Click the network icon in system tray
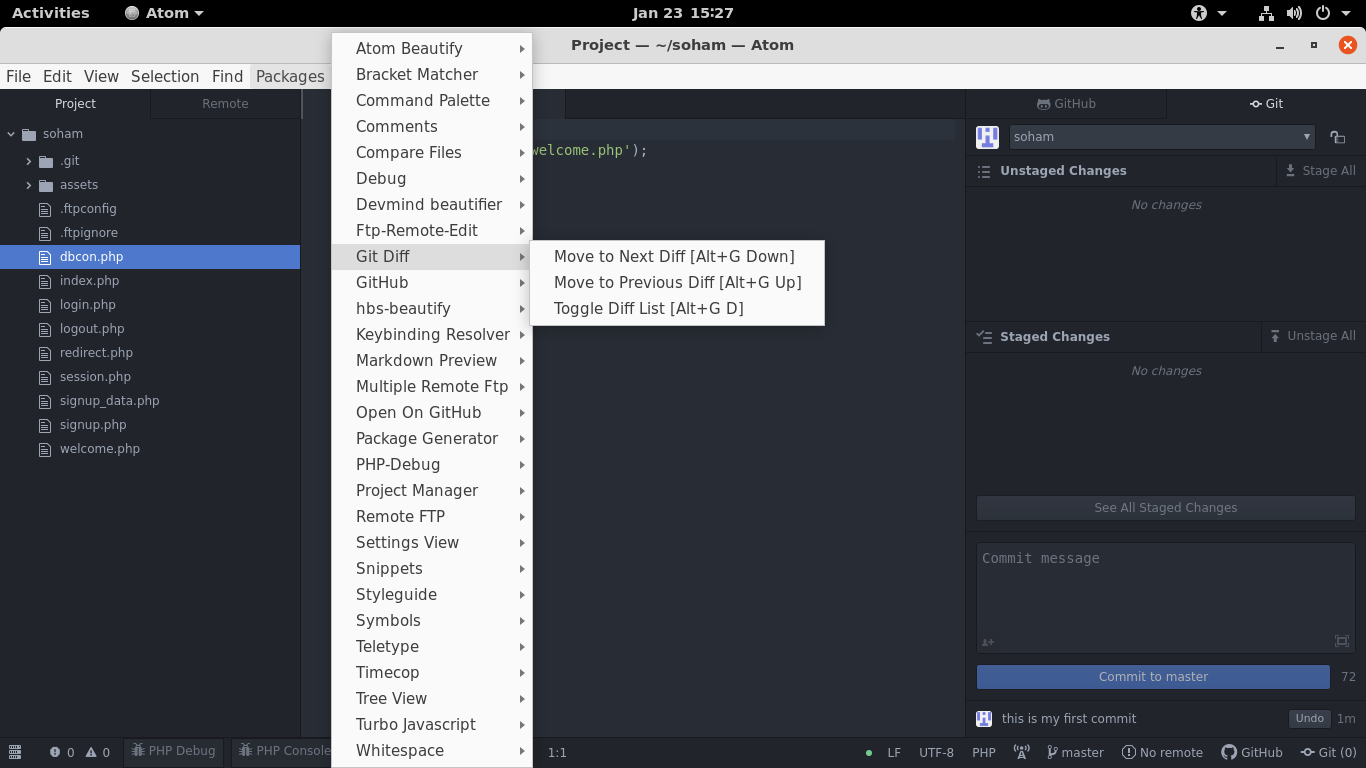 click(x=1266, y=13)
